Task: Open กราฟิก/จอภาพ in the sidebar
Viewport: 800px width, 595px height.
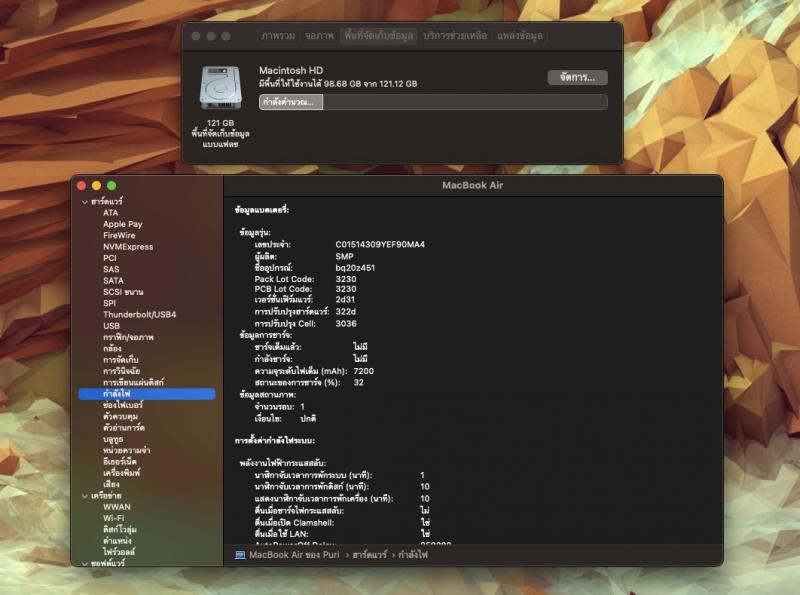Action: pyautogui.click(x=128, y=337)
